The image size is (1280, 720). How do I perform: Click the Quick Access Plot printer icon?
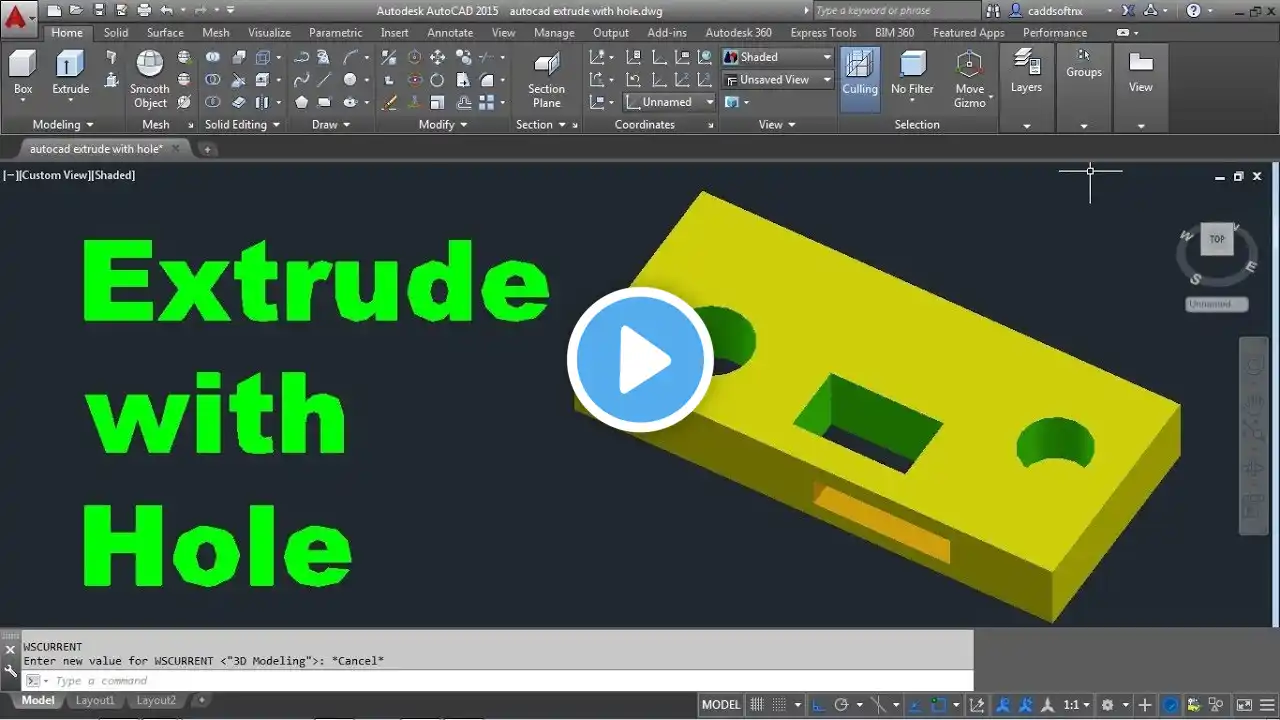pos(144,10)
